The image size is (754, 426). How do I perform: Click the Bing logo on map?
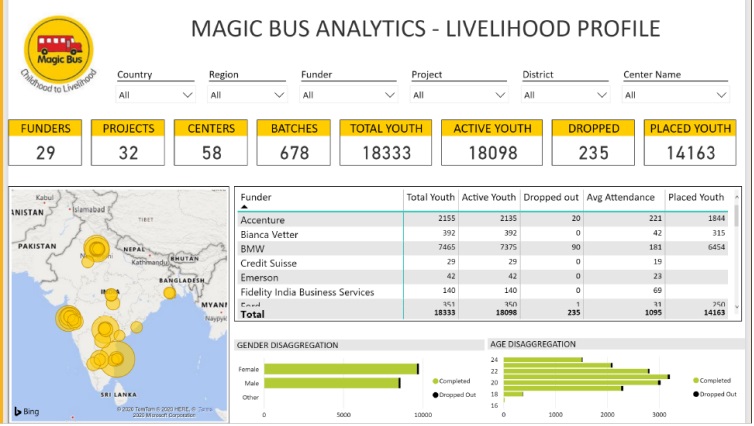(x=27, y=411)
